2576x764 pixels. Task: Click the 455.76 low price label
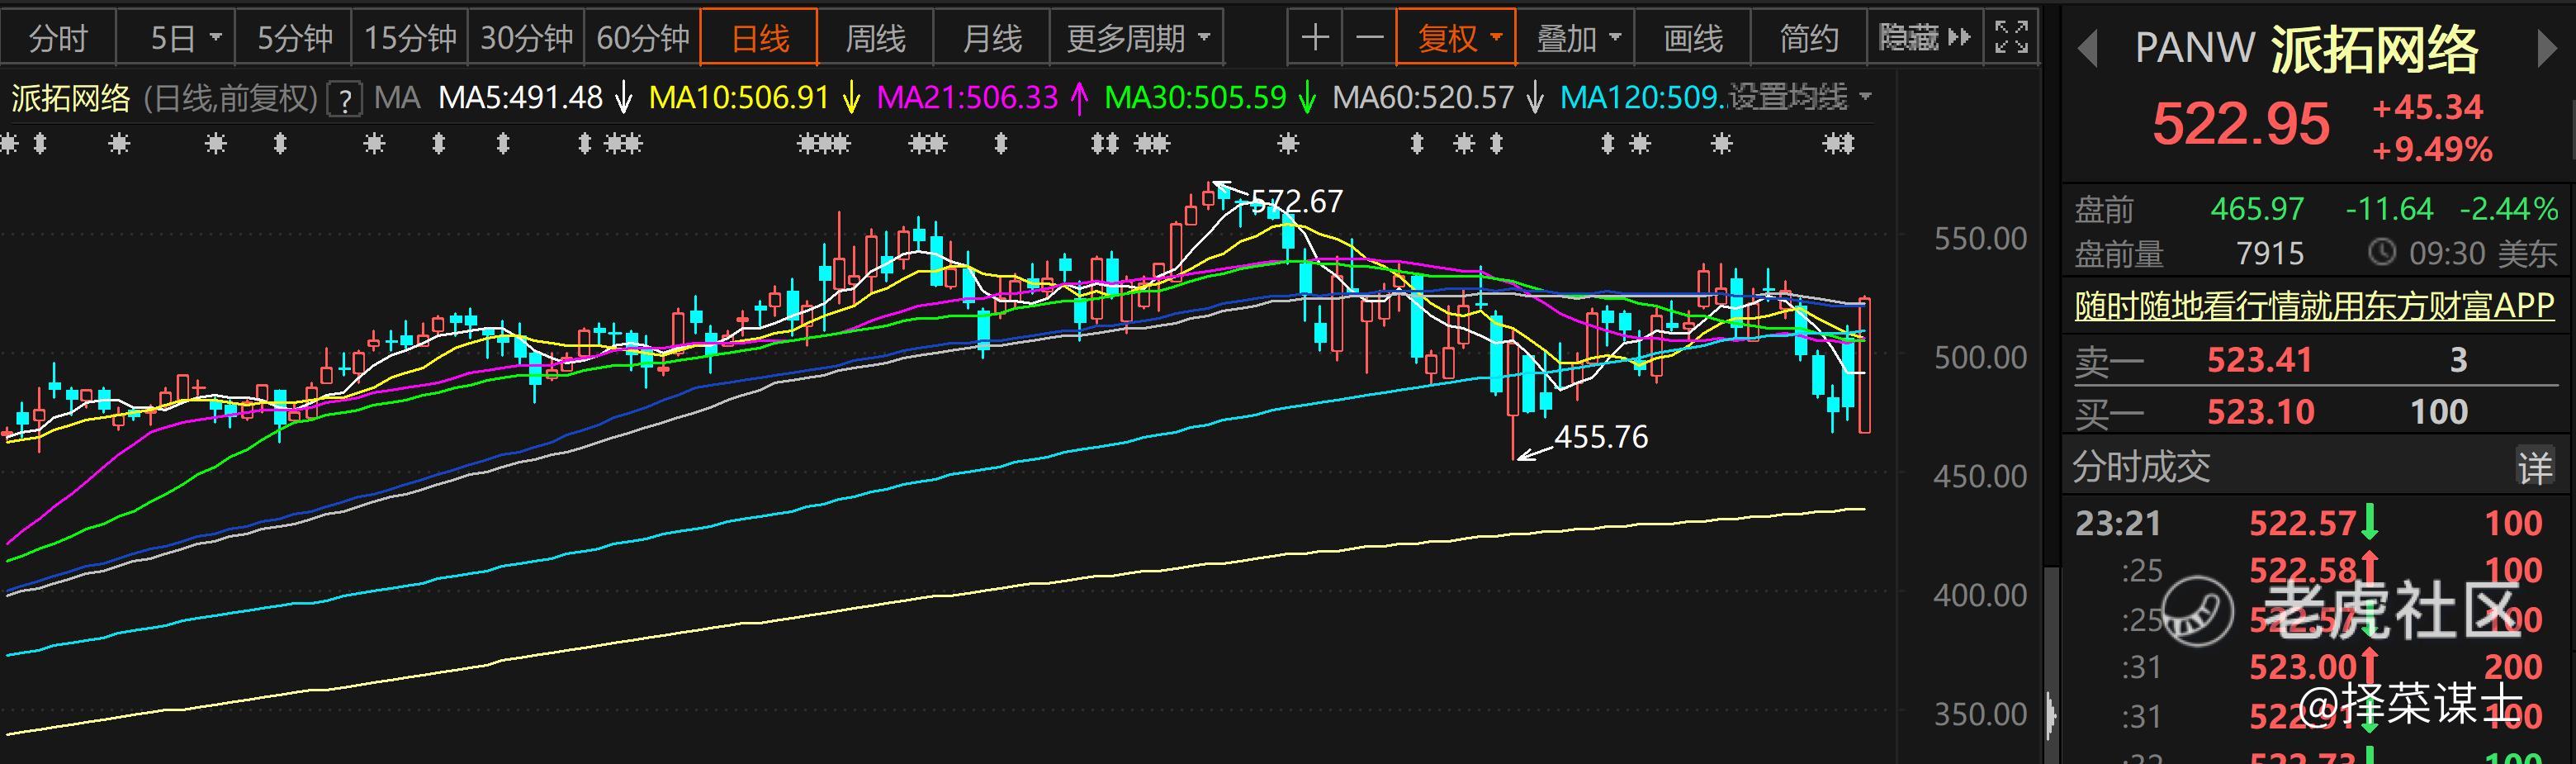pyautogui.click(x=1601, y=437)
